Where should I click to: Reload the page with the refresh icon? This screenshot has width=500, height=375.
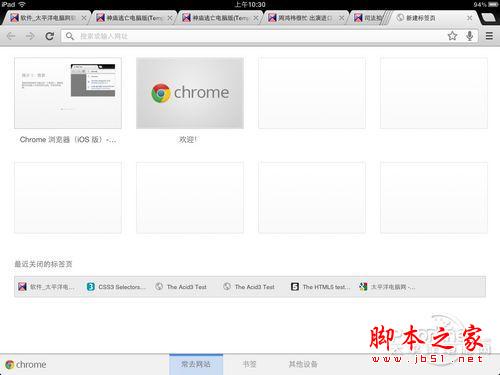pos(50,36)
